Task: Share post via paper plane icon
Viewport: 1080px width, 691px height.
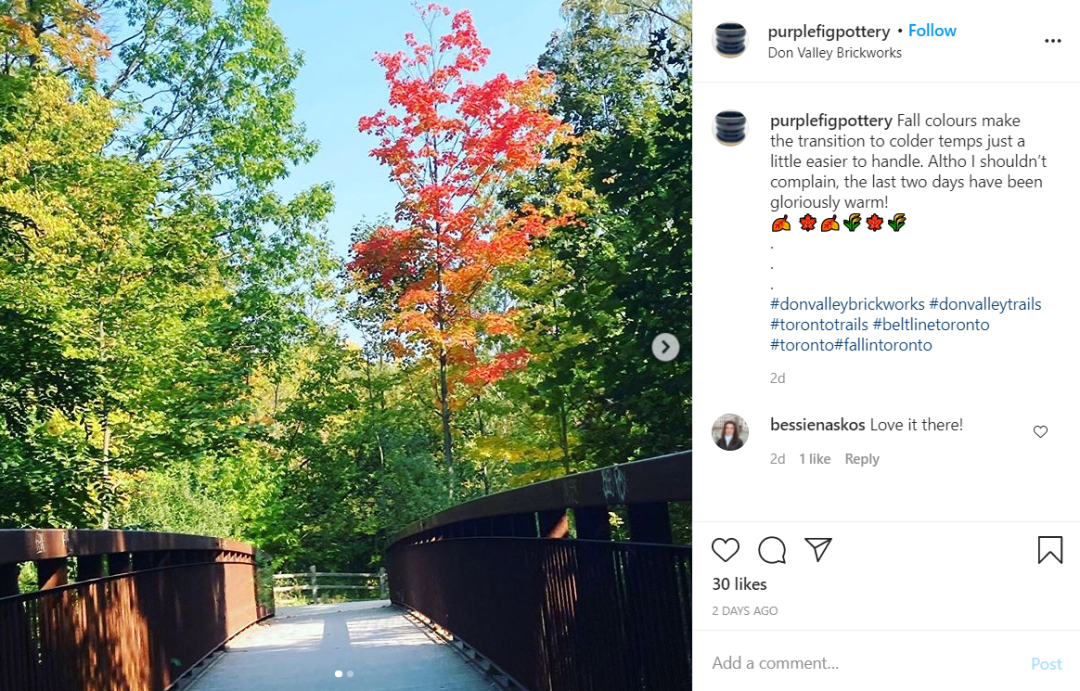Action: coord(818,549)
